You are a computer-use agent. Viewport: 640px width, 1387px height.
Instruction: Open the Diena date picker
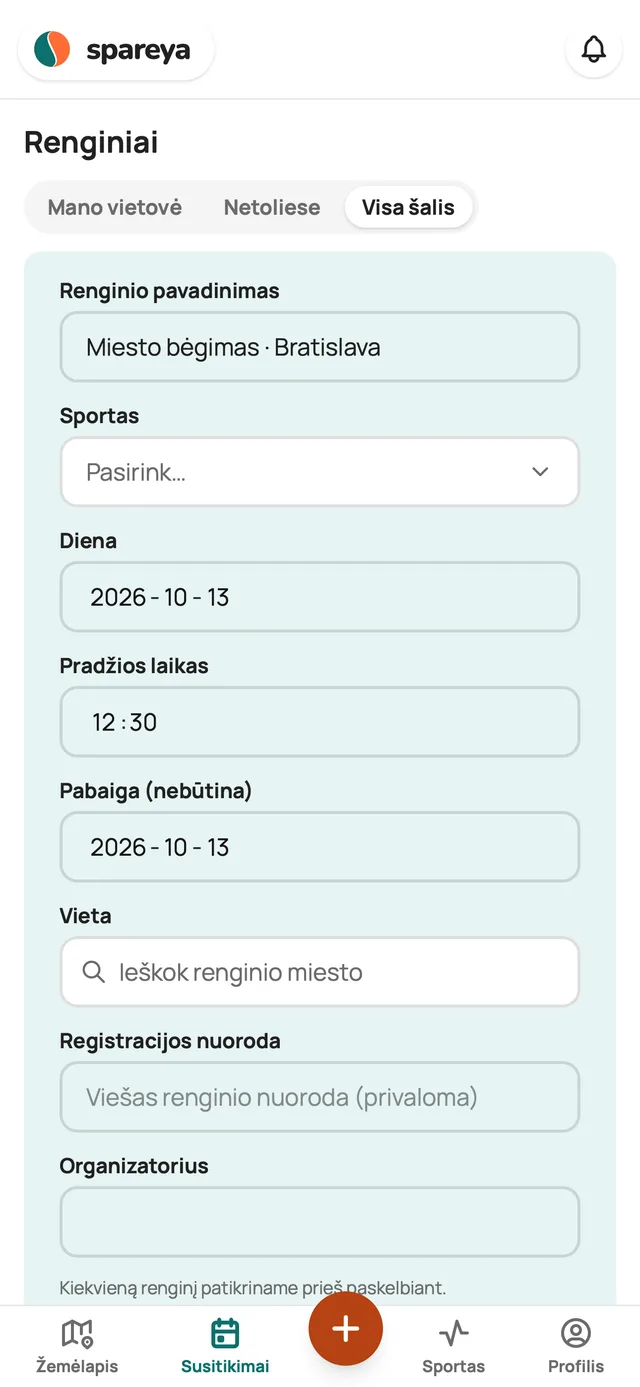[320, 597]
